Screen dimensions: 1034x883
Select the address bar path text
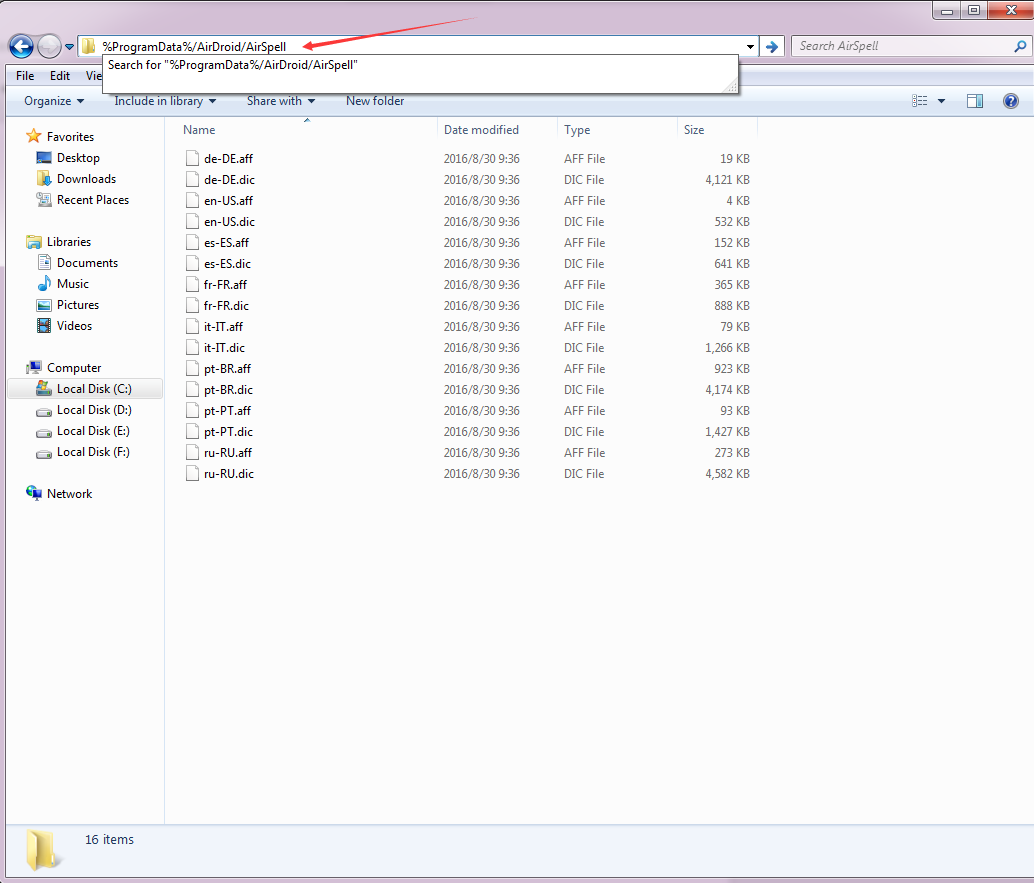point(194,47)
